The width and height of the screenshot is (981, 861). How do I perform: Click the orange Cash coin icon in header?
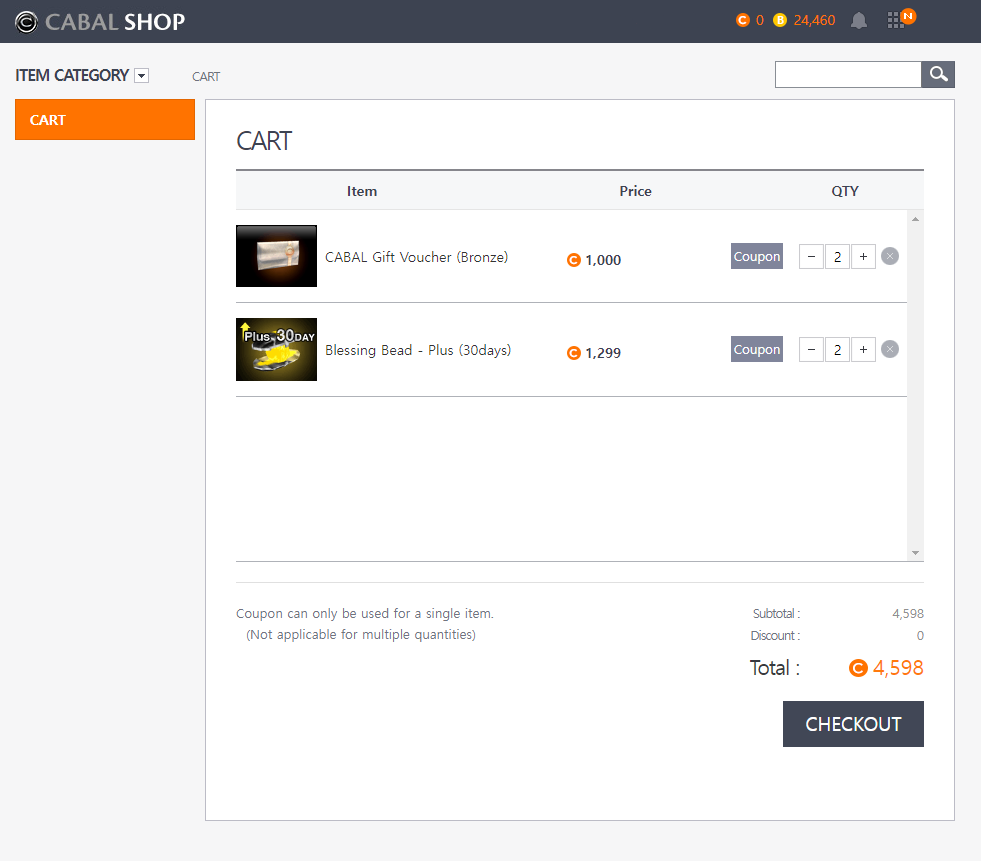pyautogui.click(x=743, y=20)
